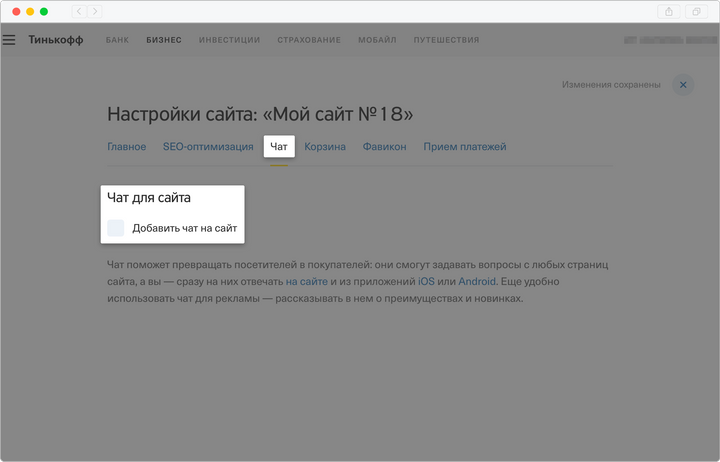This screenshot has width=720, height=462.
Task: Open the Safari tabs overview icon
Action: tap(696, 11)
